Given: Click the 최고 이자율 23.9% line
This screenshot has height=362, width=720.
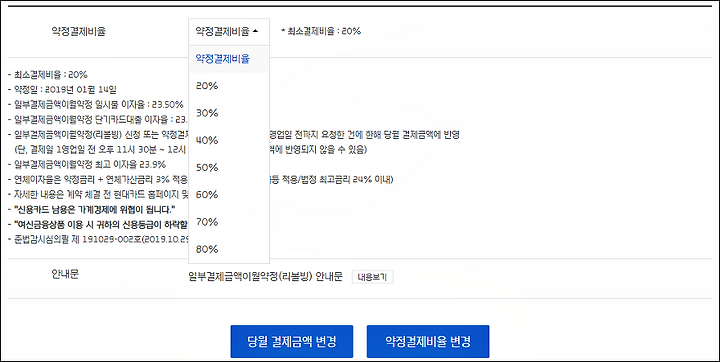Looking at the screenshot, I should coord(87,164).
